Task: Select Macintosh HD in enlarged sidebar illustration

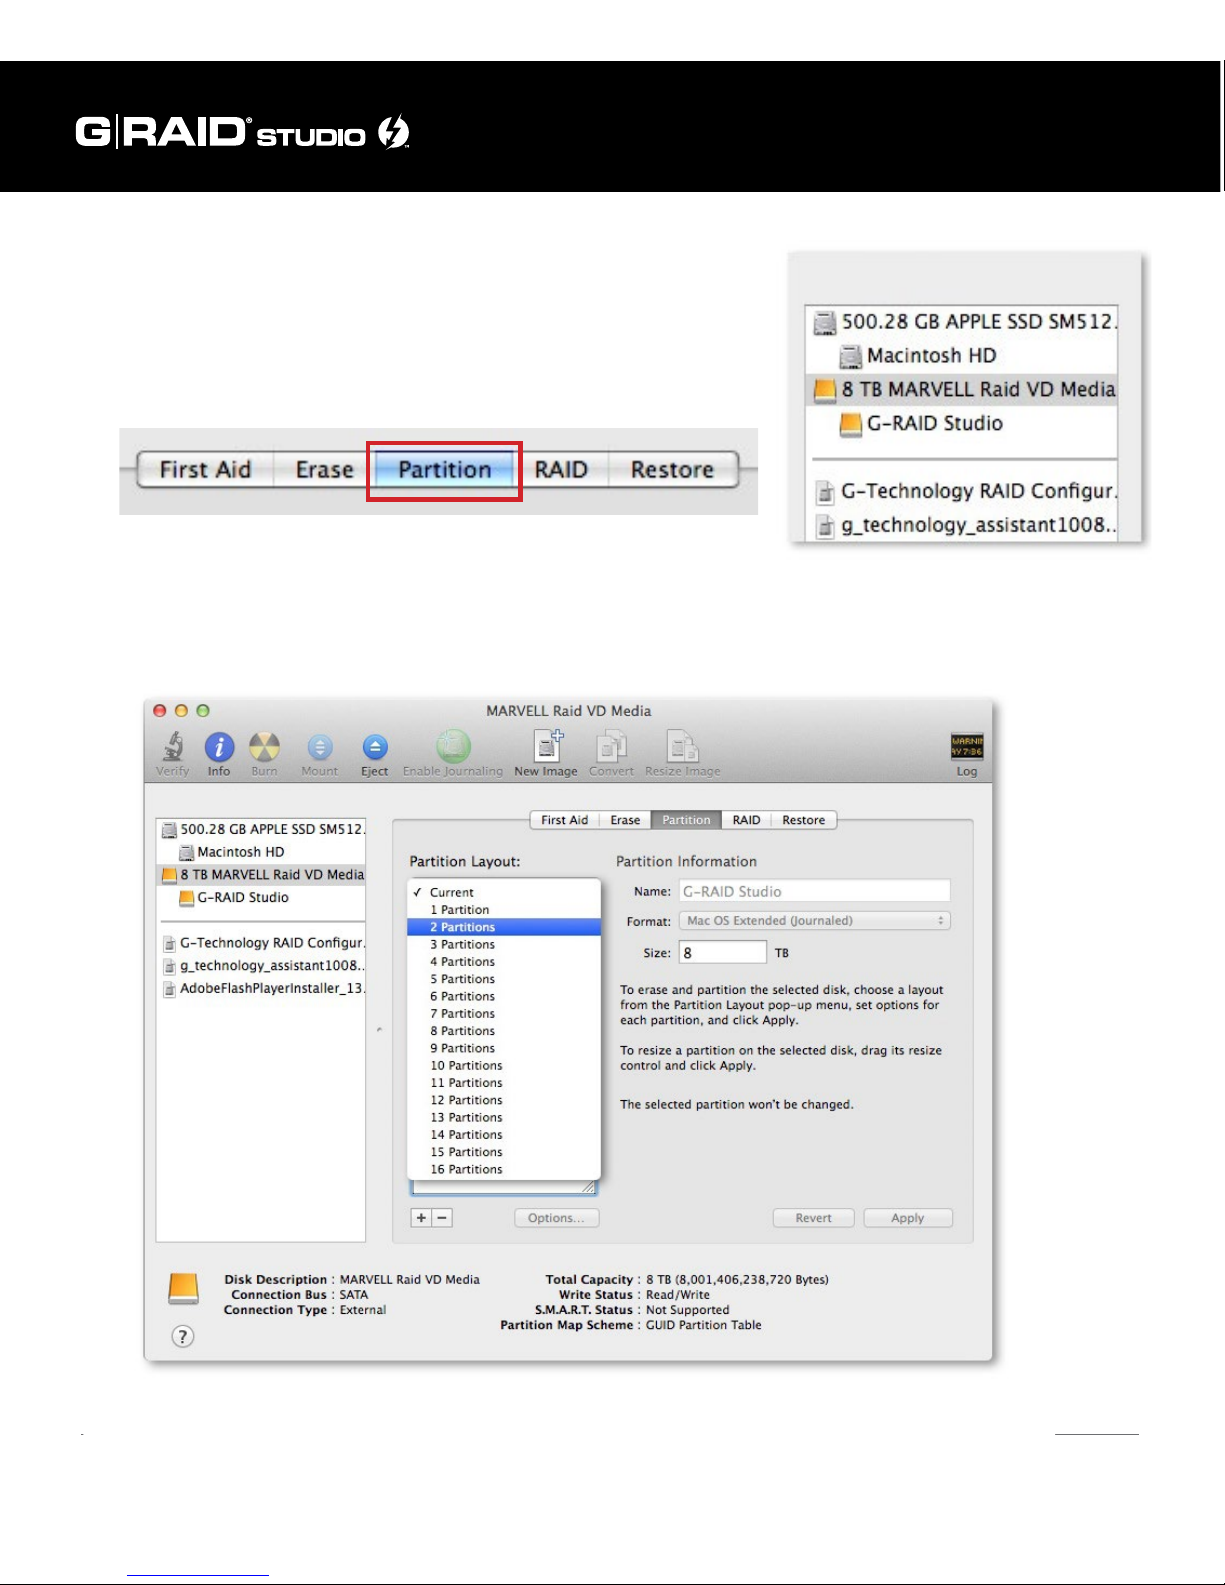Action: 961,356
